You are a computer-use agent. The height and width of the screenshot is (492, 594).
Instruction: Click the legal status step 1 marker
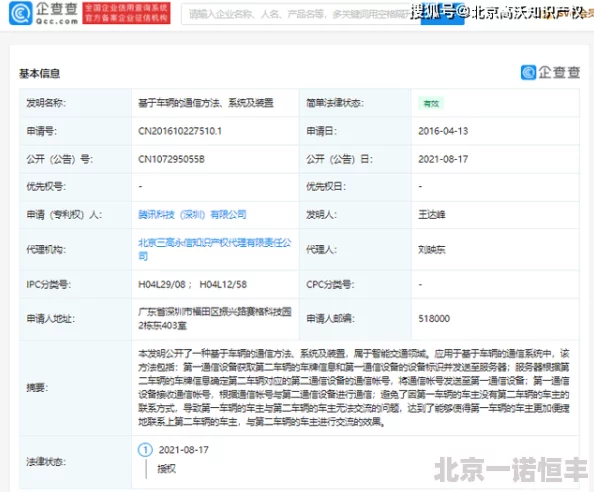pos(145,450)
